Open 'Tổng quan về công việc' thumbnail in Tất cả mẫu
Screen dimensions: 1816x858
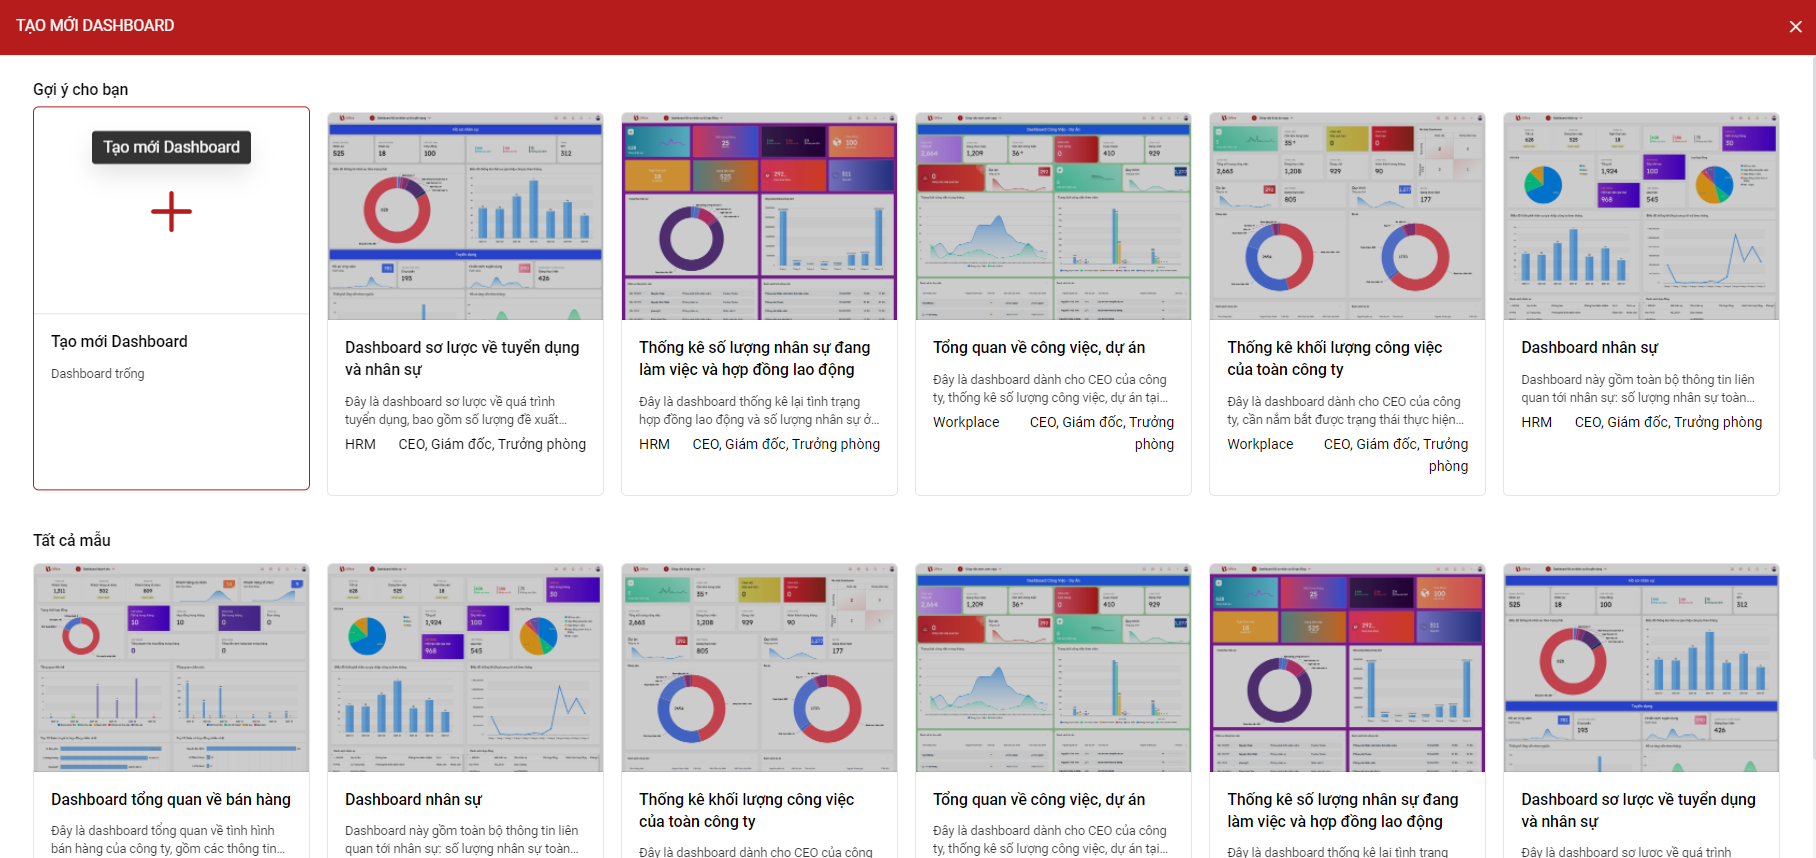1053,667
